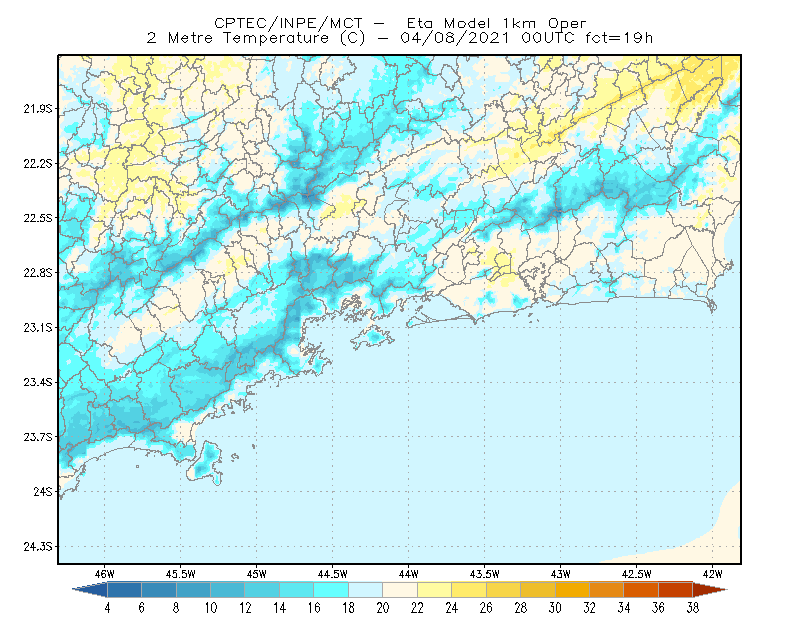
Task: Click the colorbar value label 30
Action: click(555, 608)
